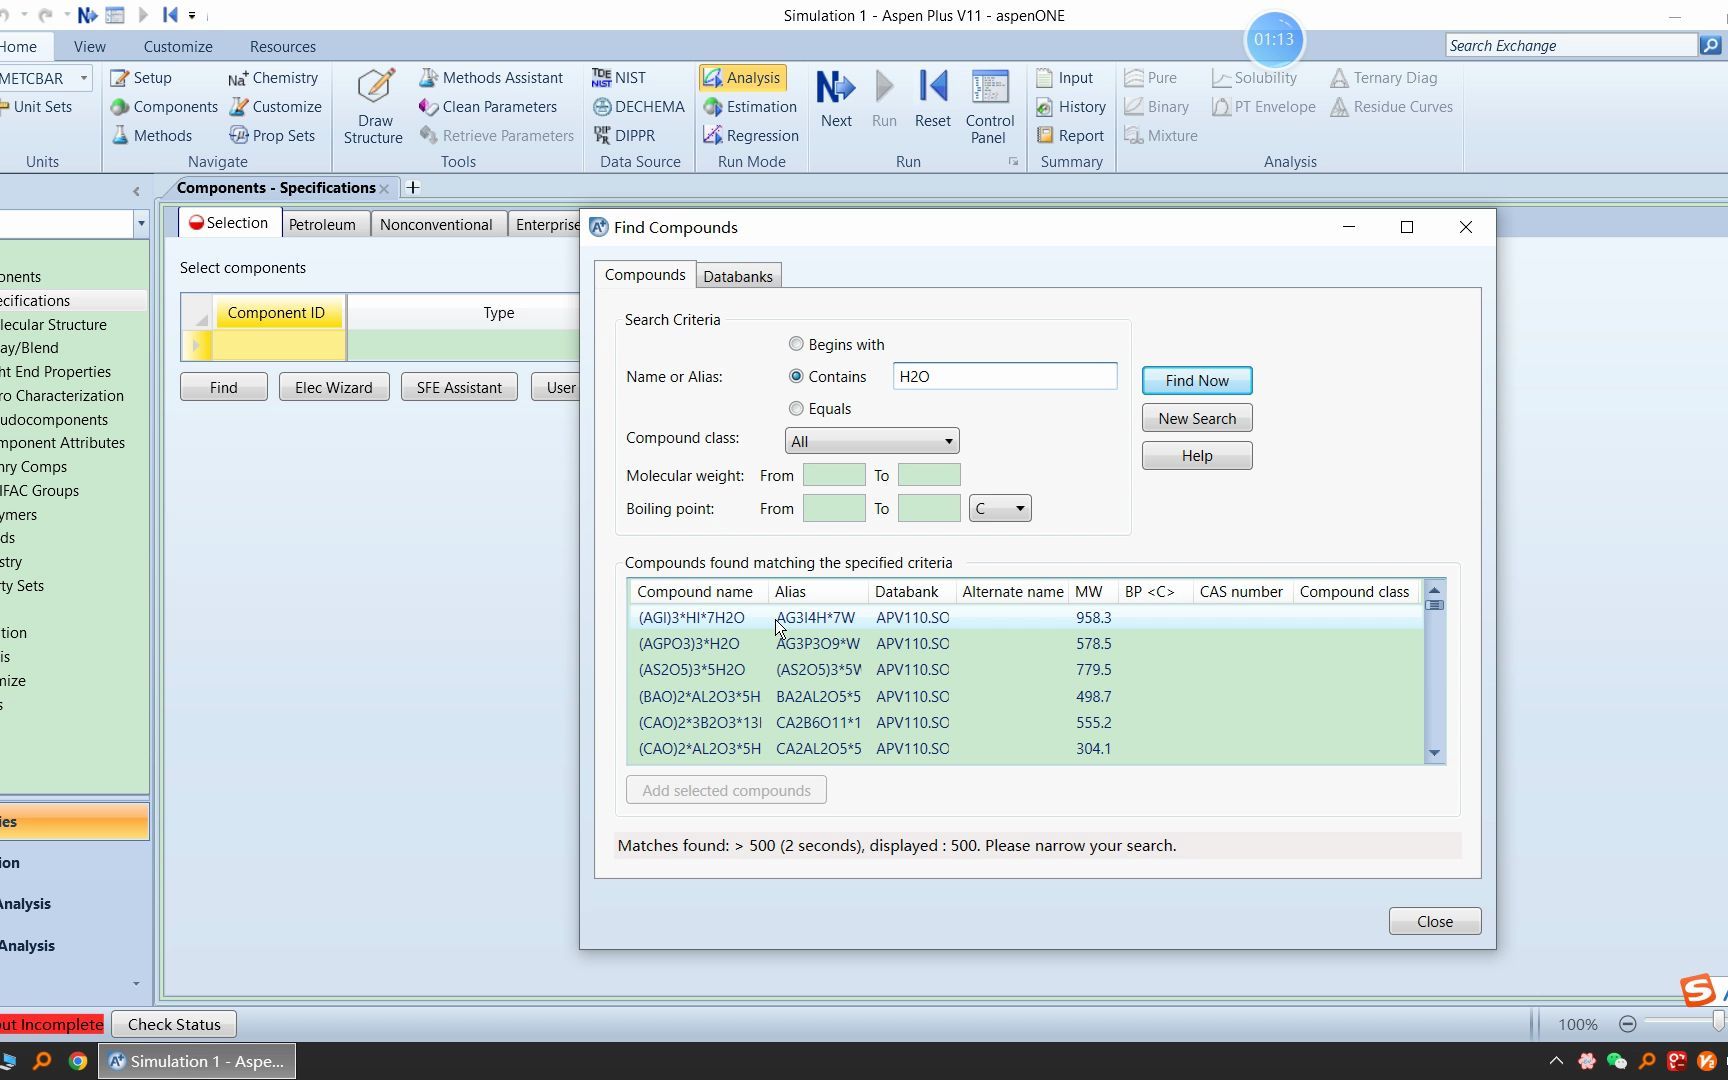This screenshot has width=1728, height=1080.
Task: Click Help in Find Compounds dialog
Action: (x=1197, y=455)
